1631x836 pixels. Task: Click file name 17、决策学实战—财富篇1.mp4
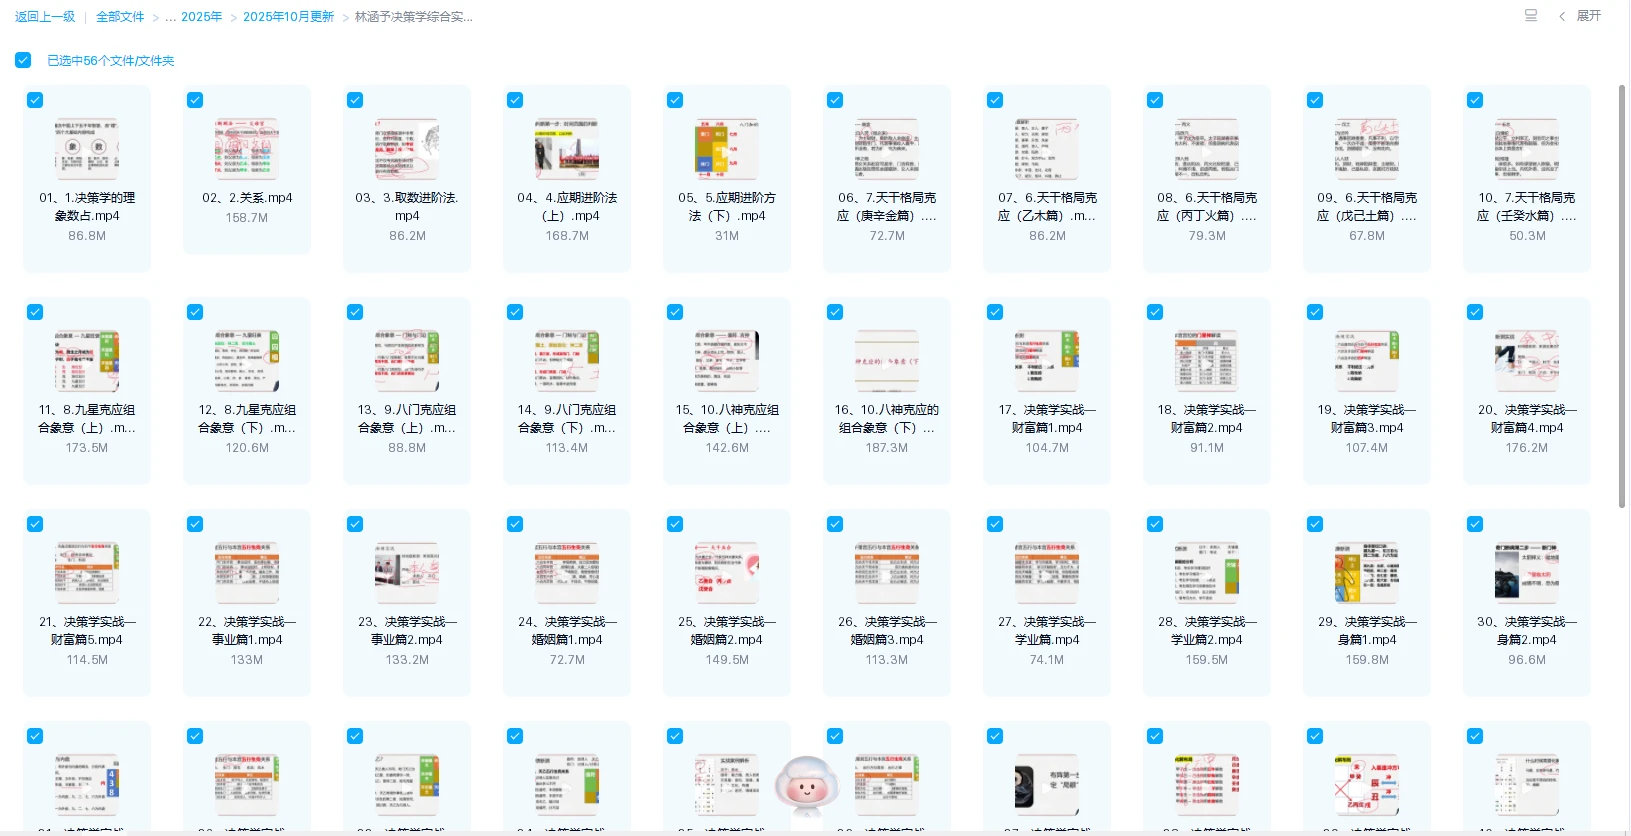(x=1047, y=419)
